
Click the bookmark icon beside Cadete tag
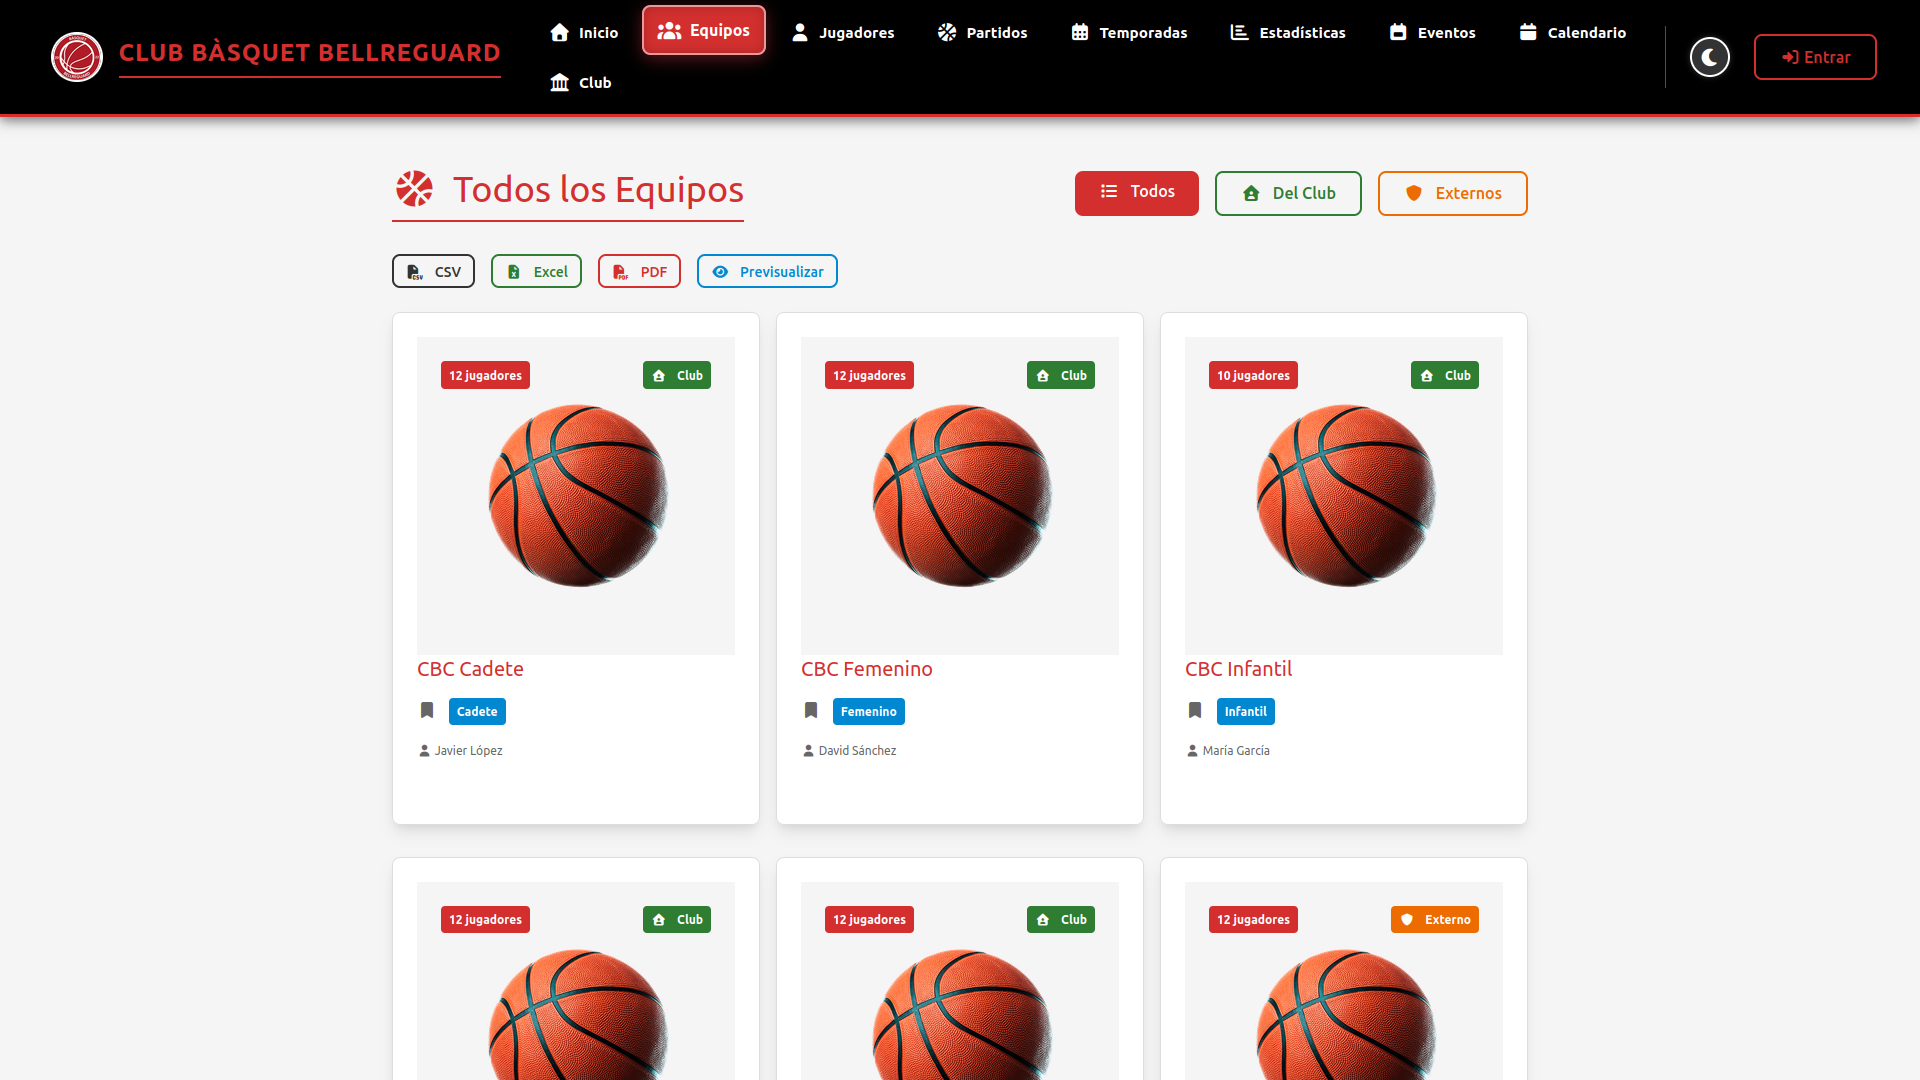point(427,710)
